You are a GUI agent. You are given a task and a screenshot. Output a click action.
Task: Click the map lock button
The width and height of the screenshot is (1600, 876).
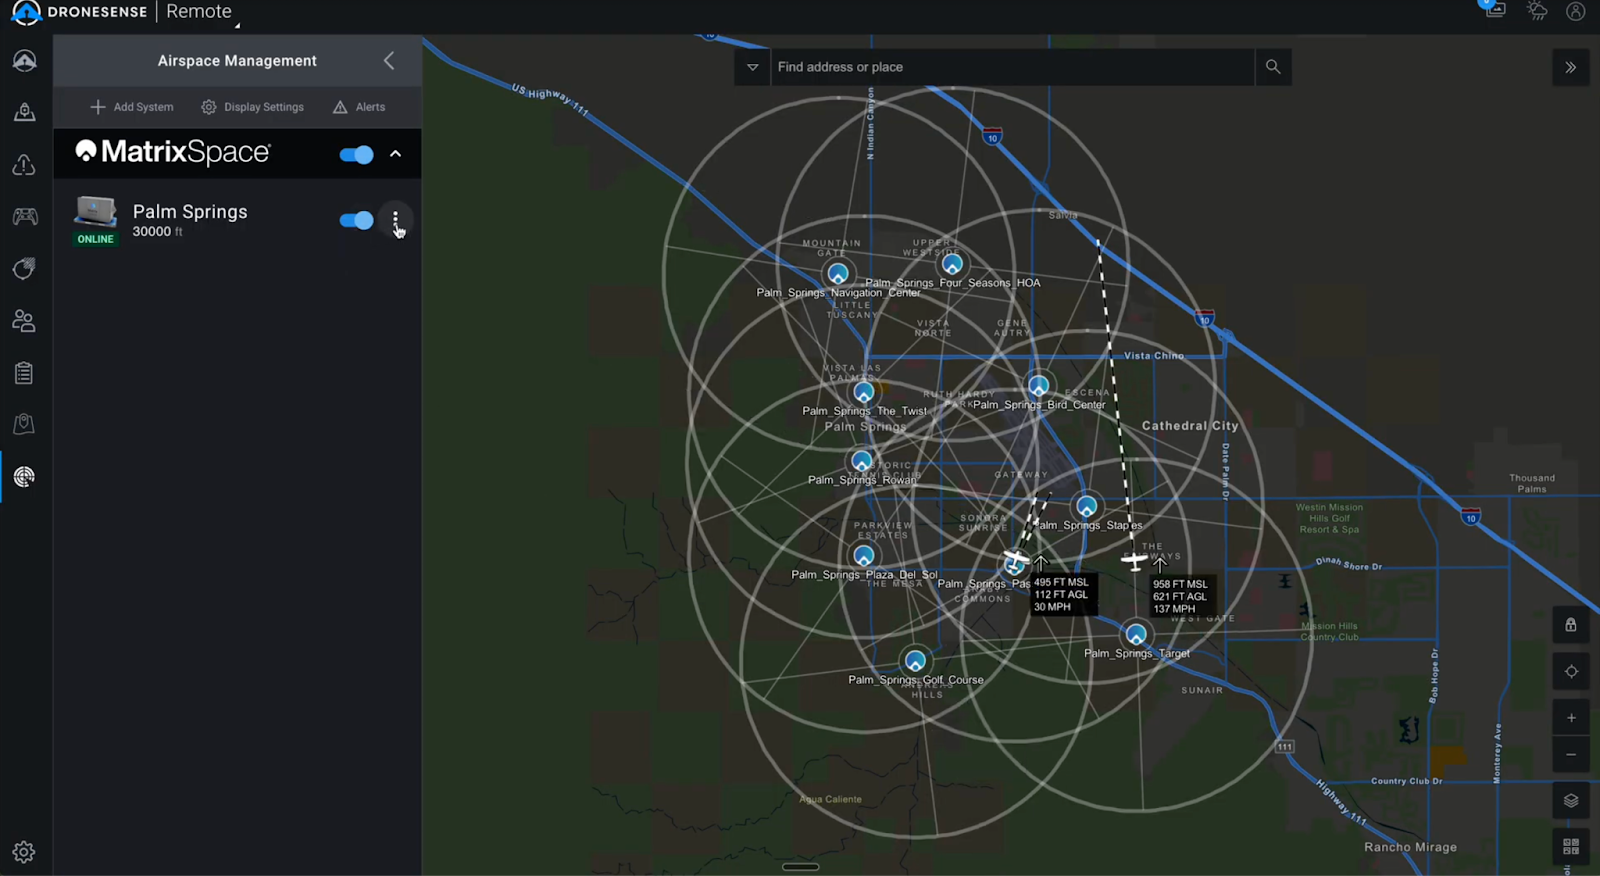[x=1571, y=625]
